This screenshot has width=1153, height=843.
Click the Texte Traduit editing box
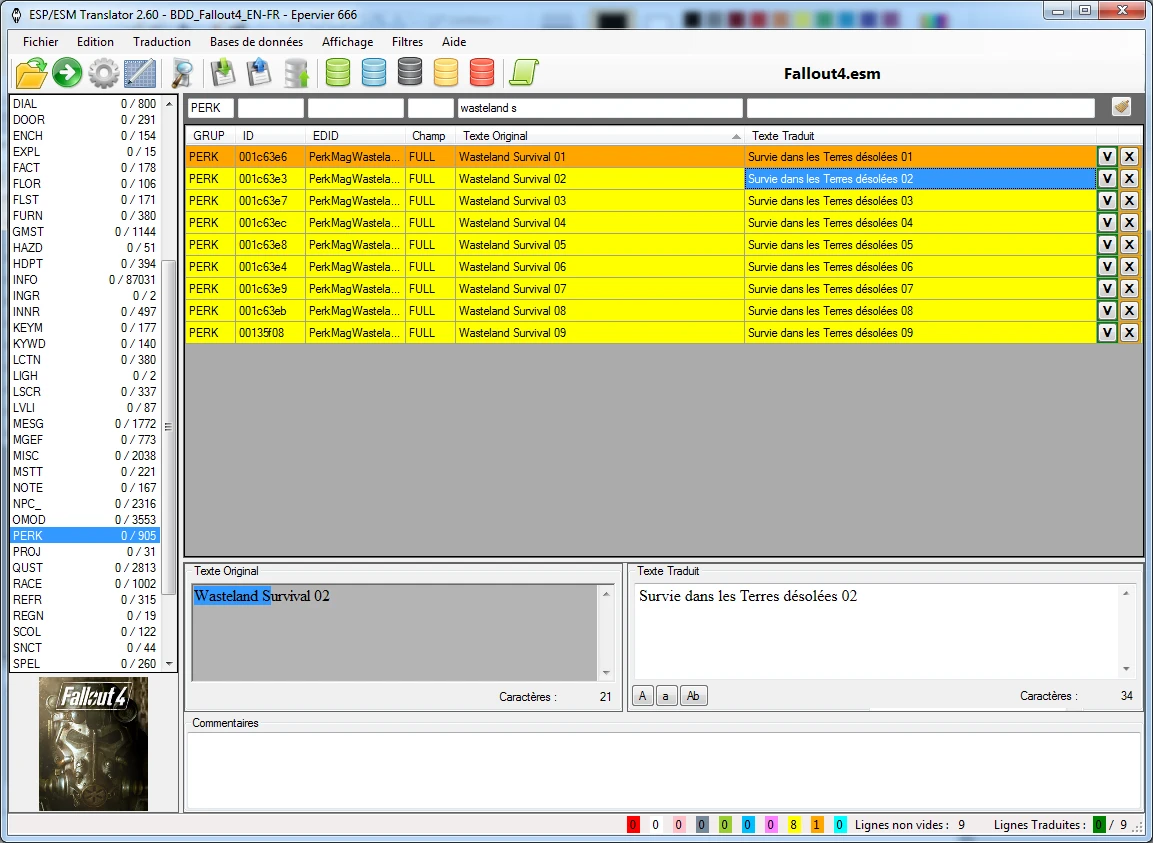877,631
